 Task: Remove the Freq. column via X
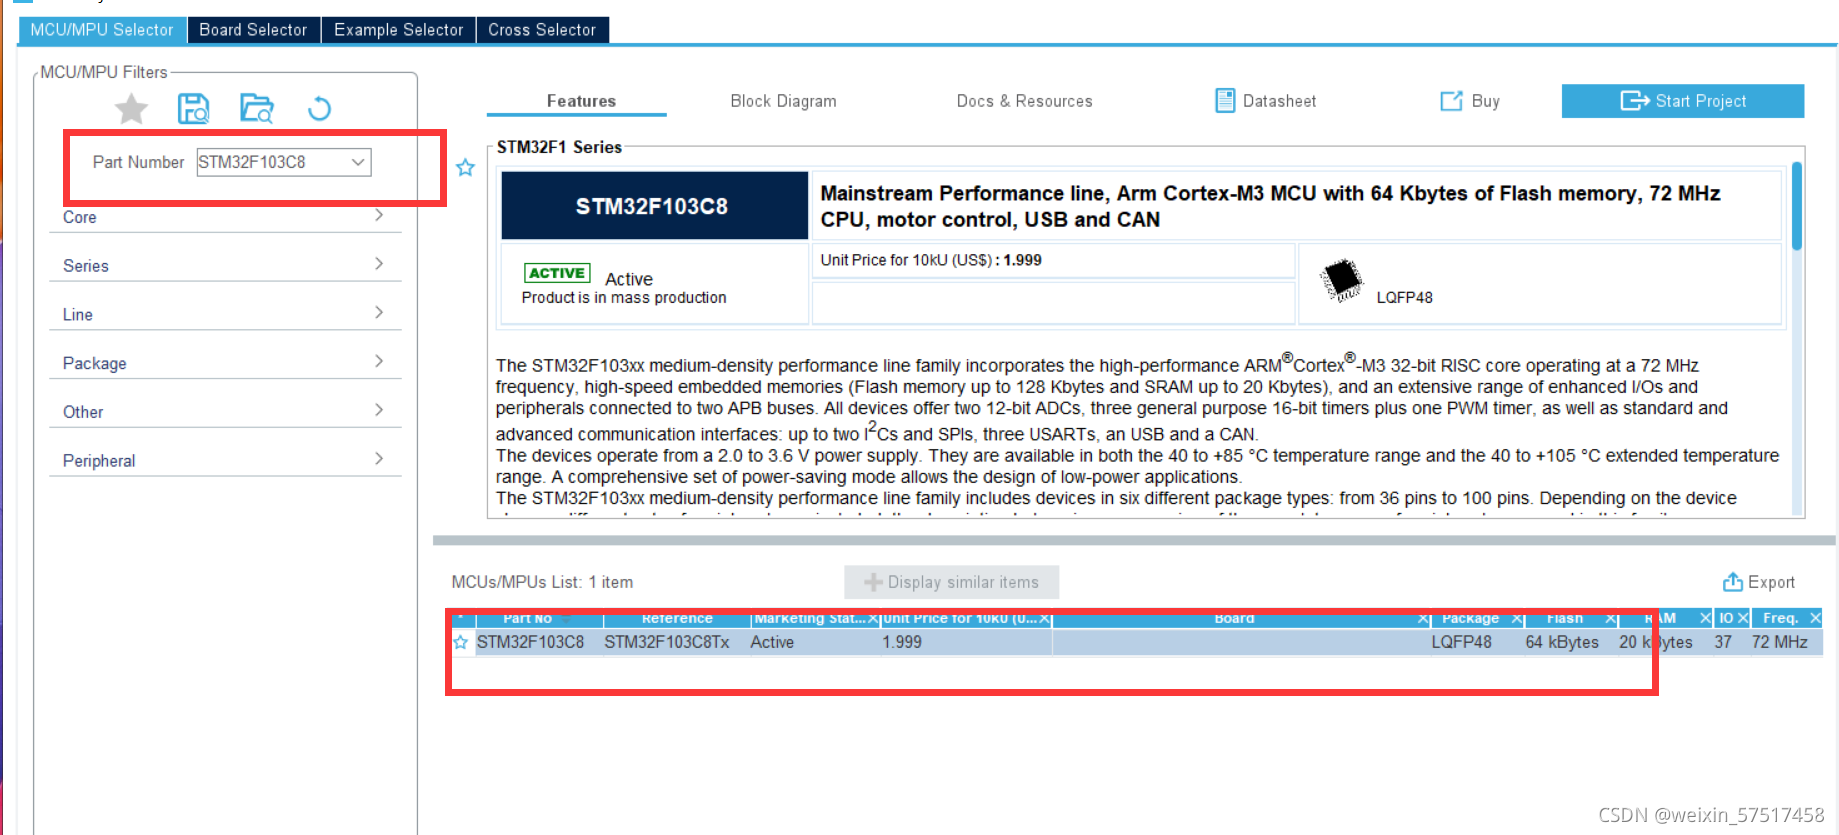(x=1815, y=619)
